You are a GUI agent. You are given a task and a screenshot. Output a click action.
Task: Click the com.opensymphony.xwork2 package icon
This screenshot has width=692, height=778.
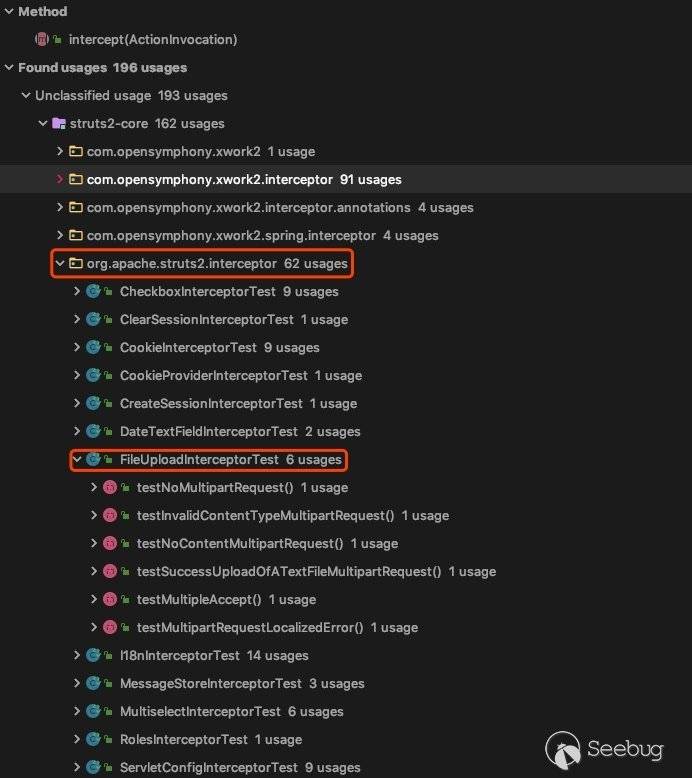coord(76,152)
